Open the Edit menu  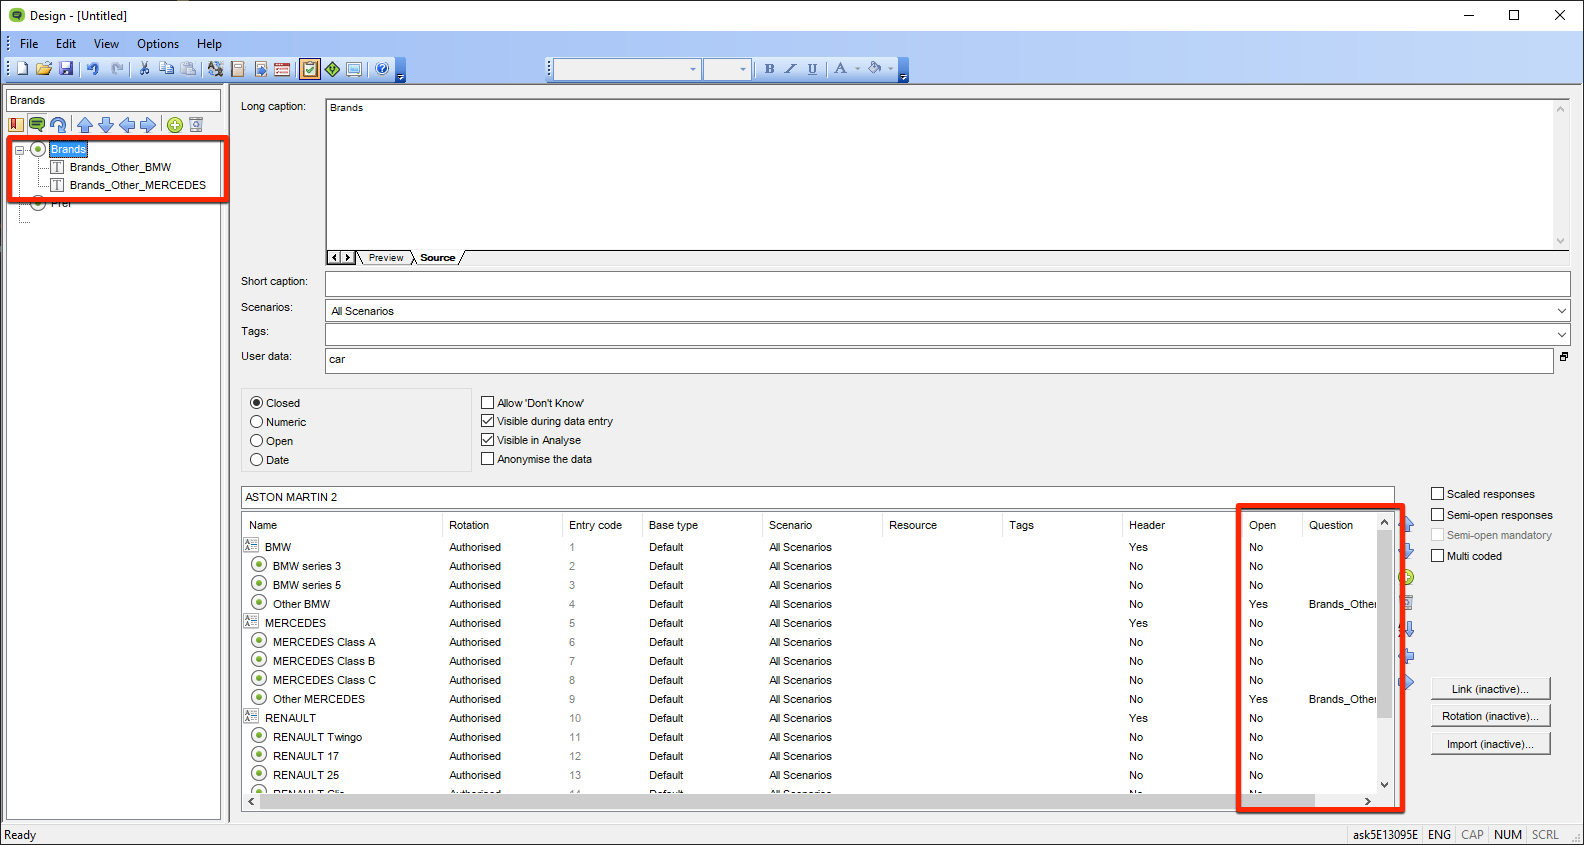66,44
